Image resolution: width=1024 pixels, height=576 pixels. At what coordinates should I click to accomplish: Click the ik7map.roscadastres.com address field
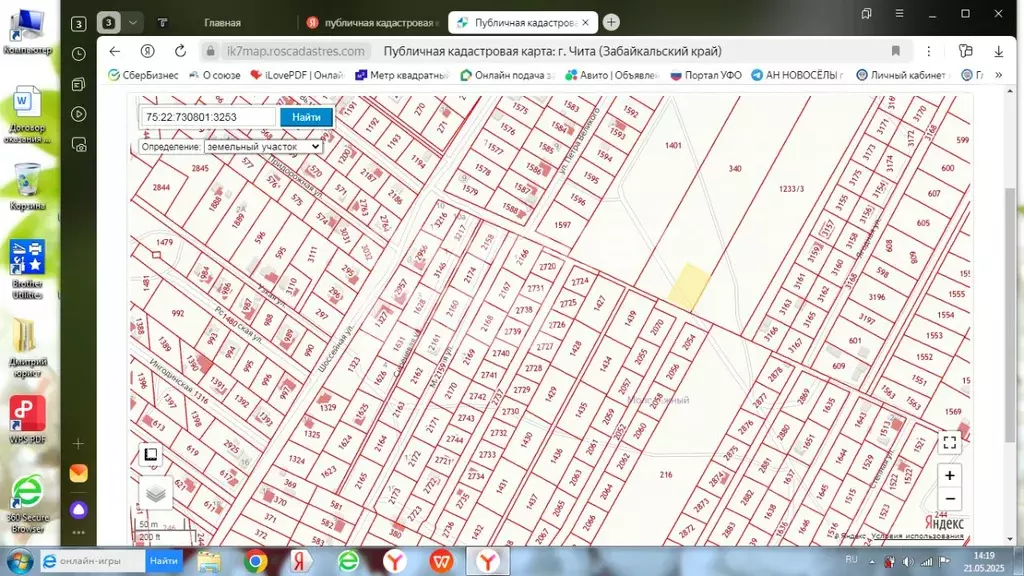pos(295,51)
